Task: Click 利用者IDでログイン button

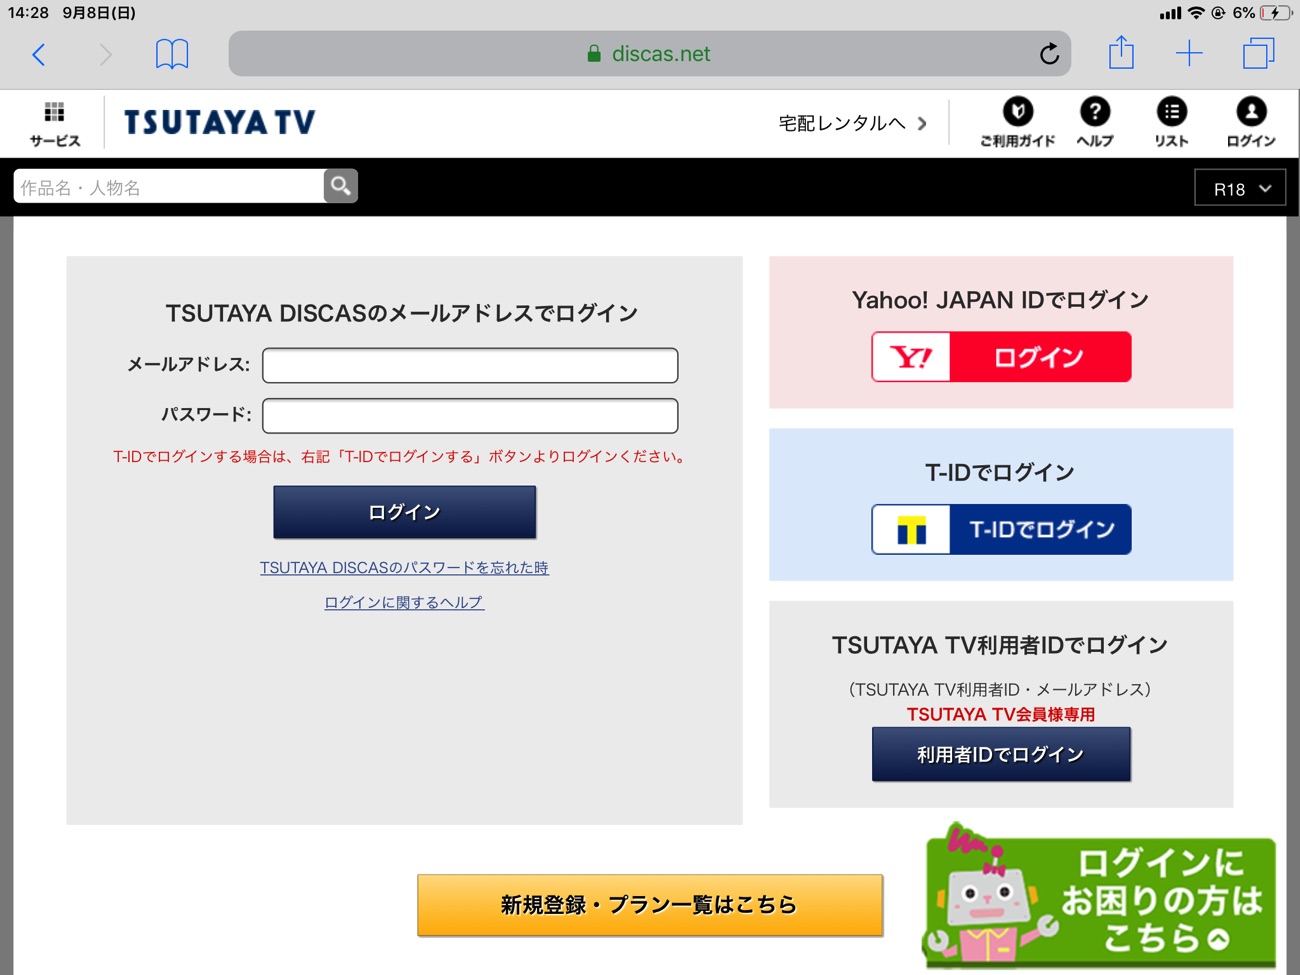Action: tap(1001, 754)
